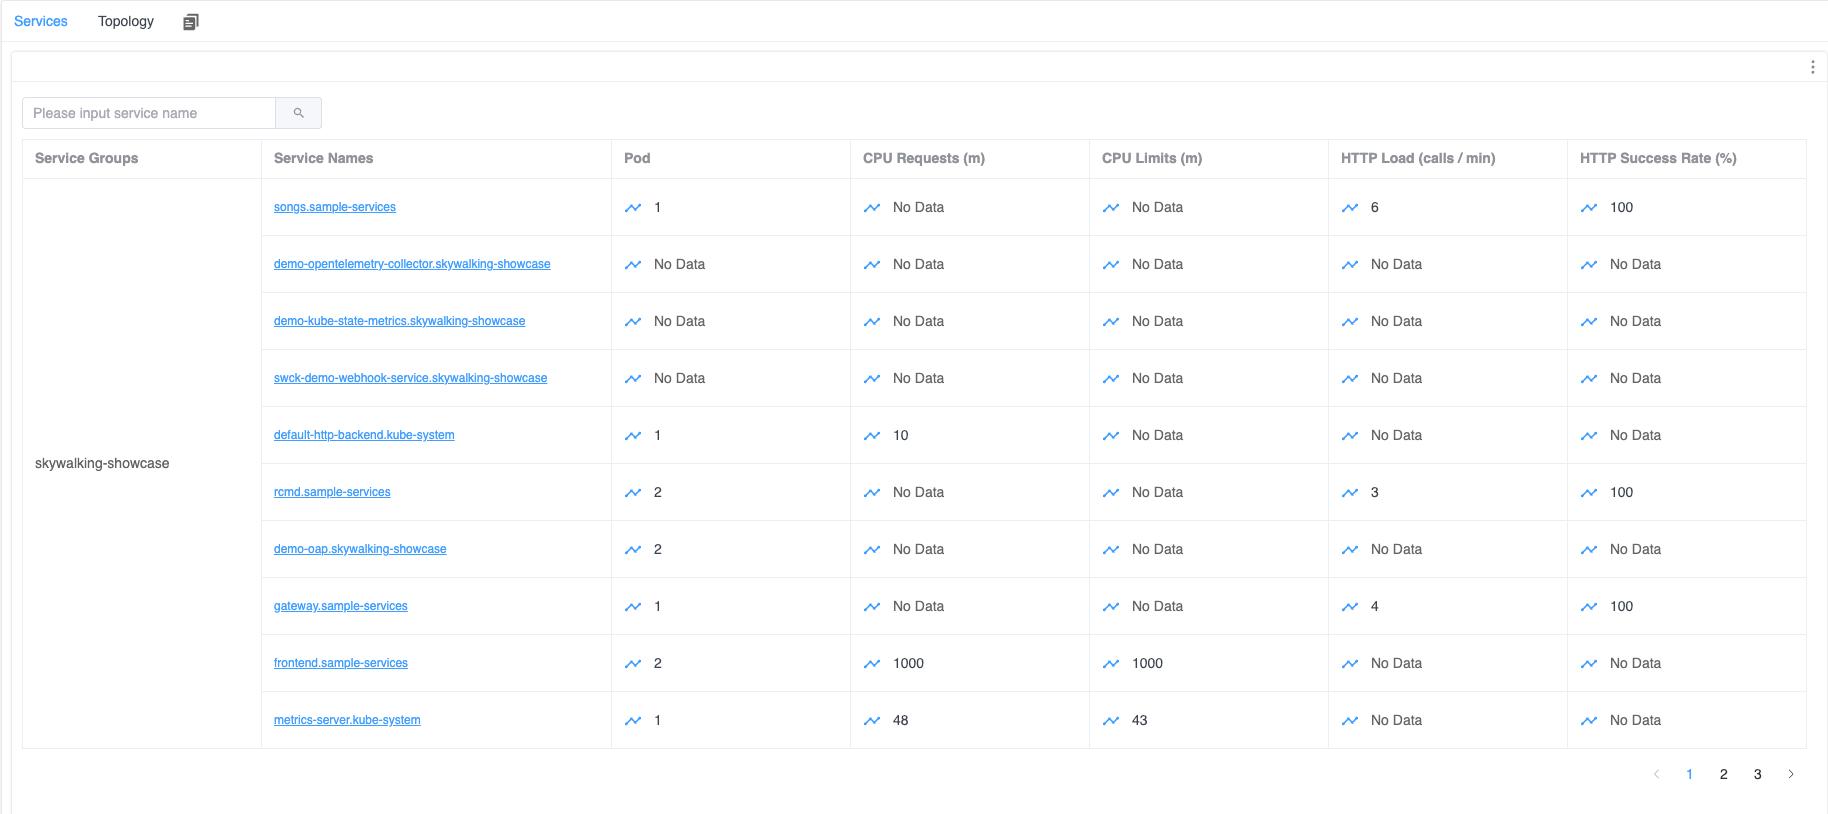This screenshot has height=814, width=1828.
Task: Open trend icon for frontend CPU Requests
Action: (872, 664)
